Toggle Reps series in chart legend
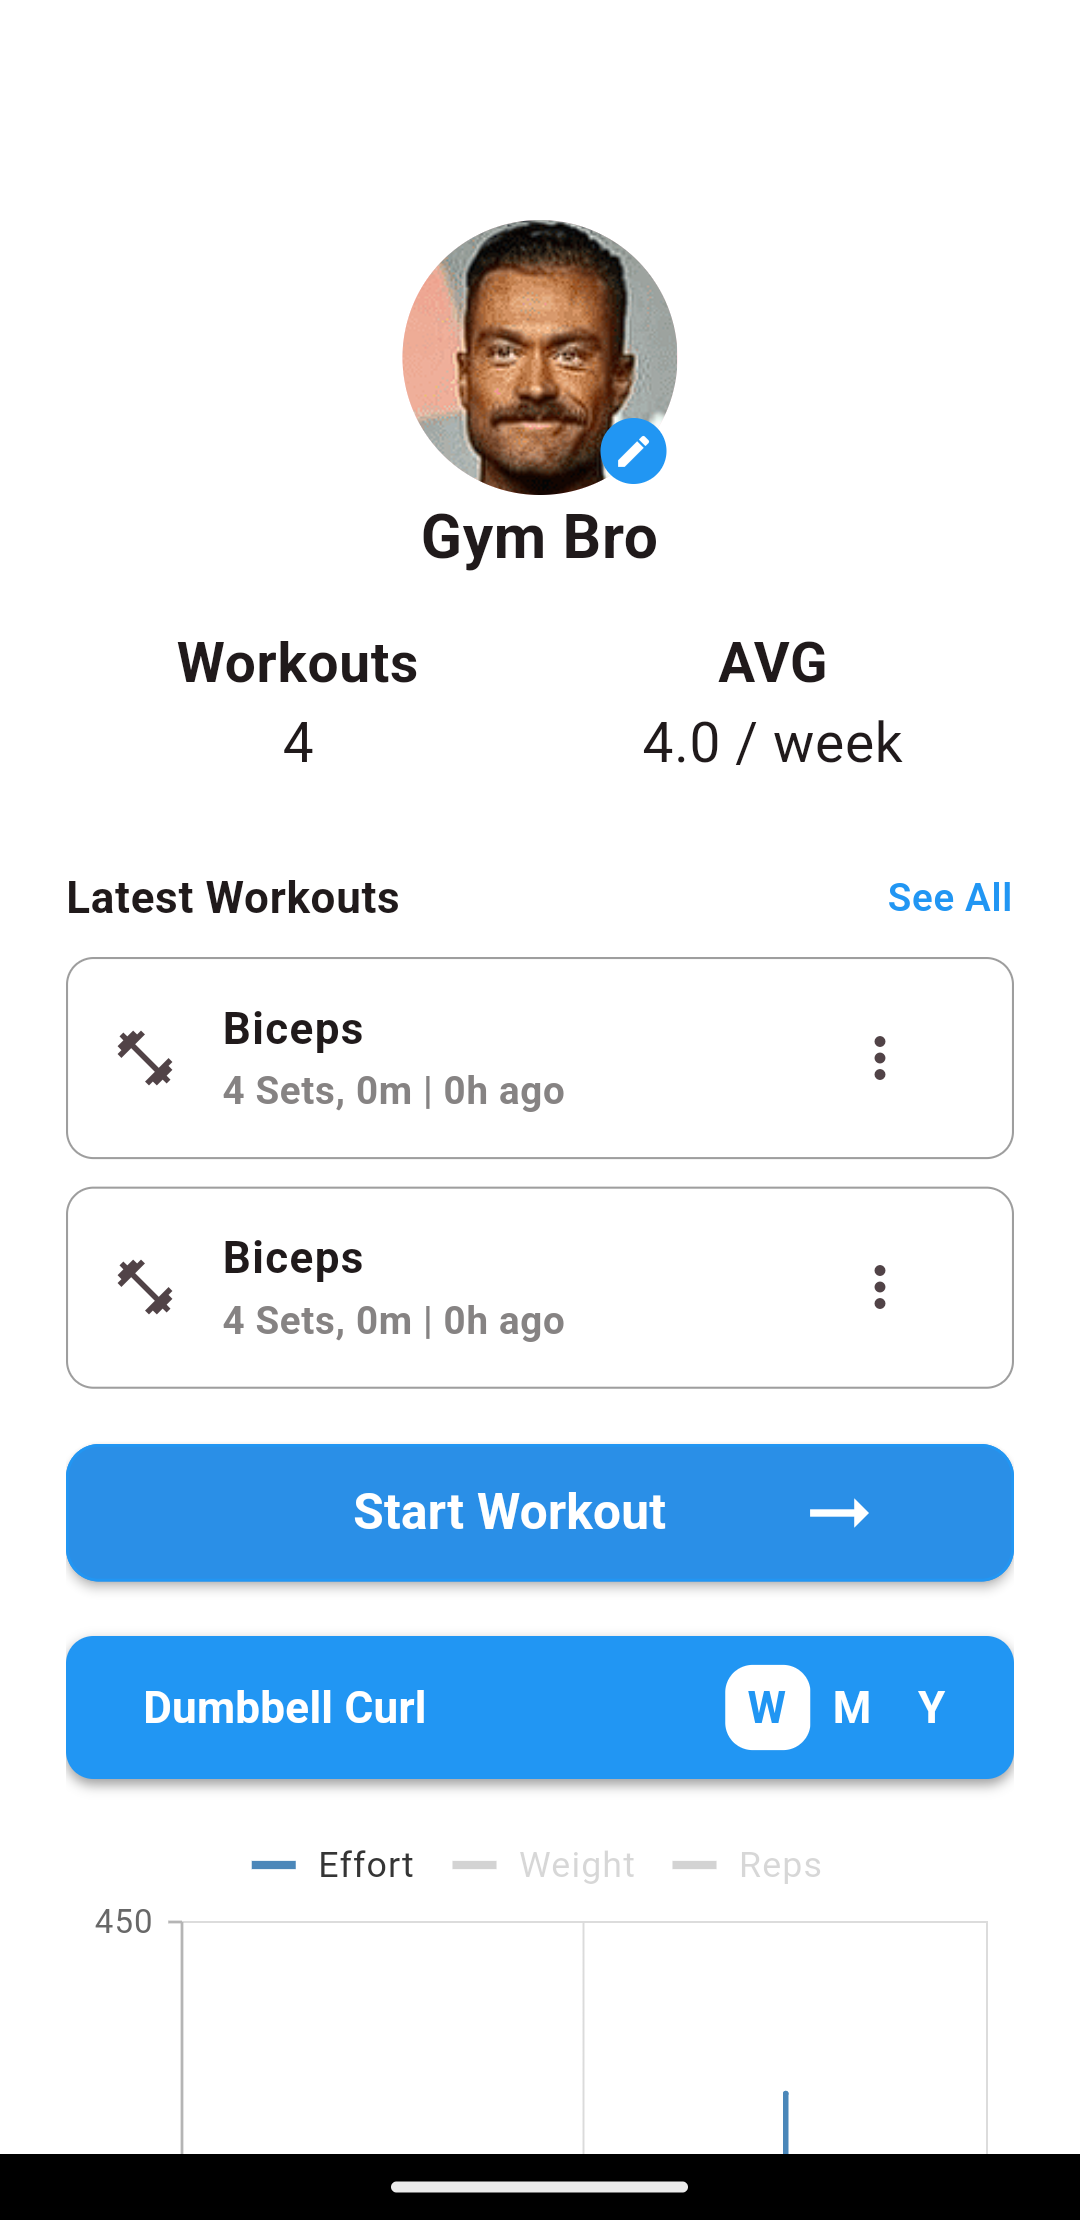The height and width of the screenshot is (2220, 1080). click(x=747, y=1865)
